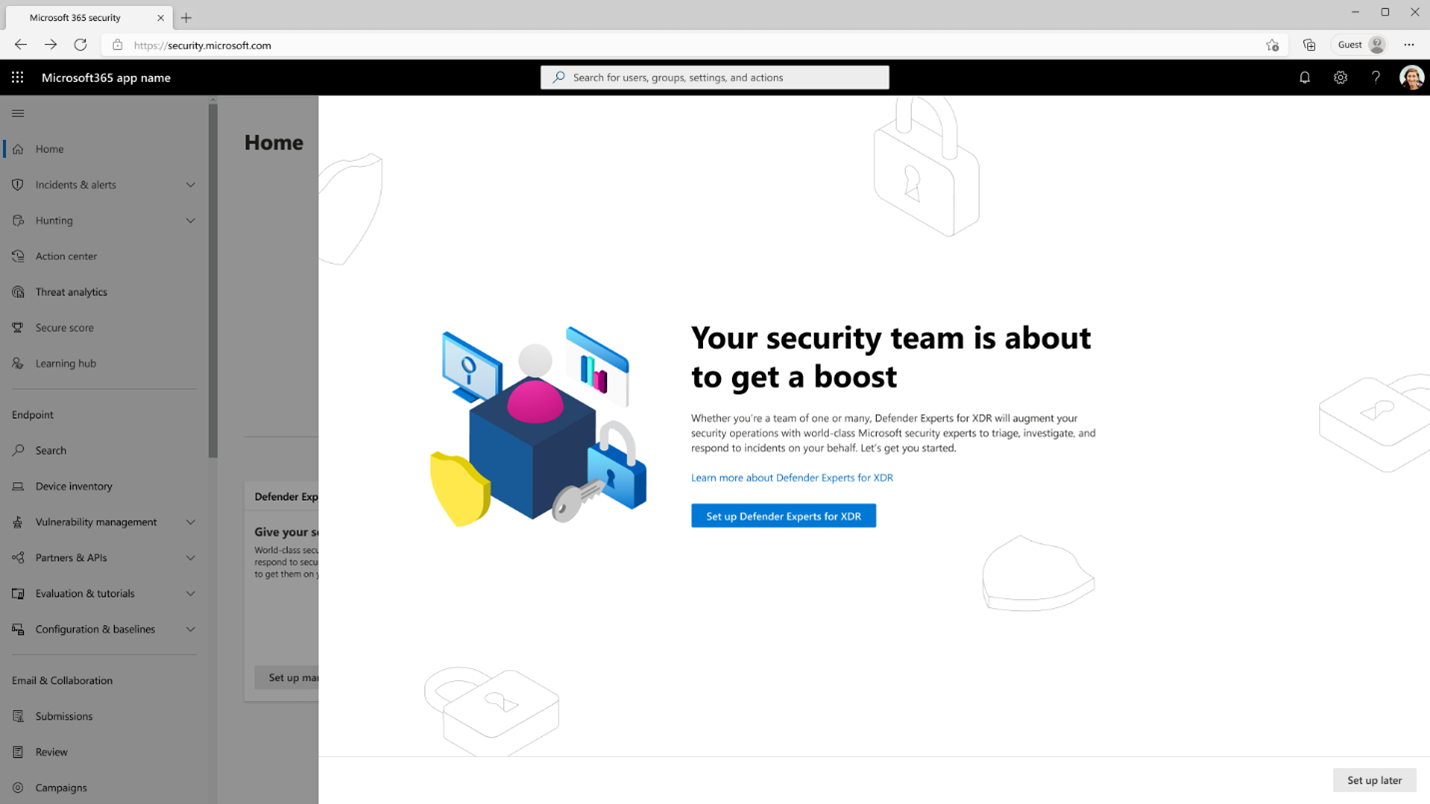Open Secure score from navigation

(64, 328)
